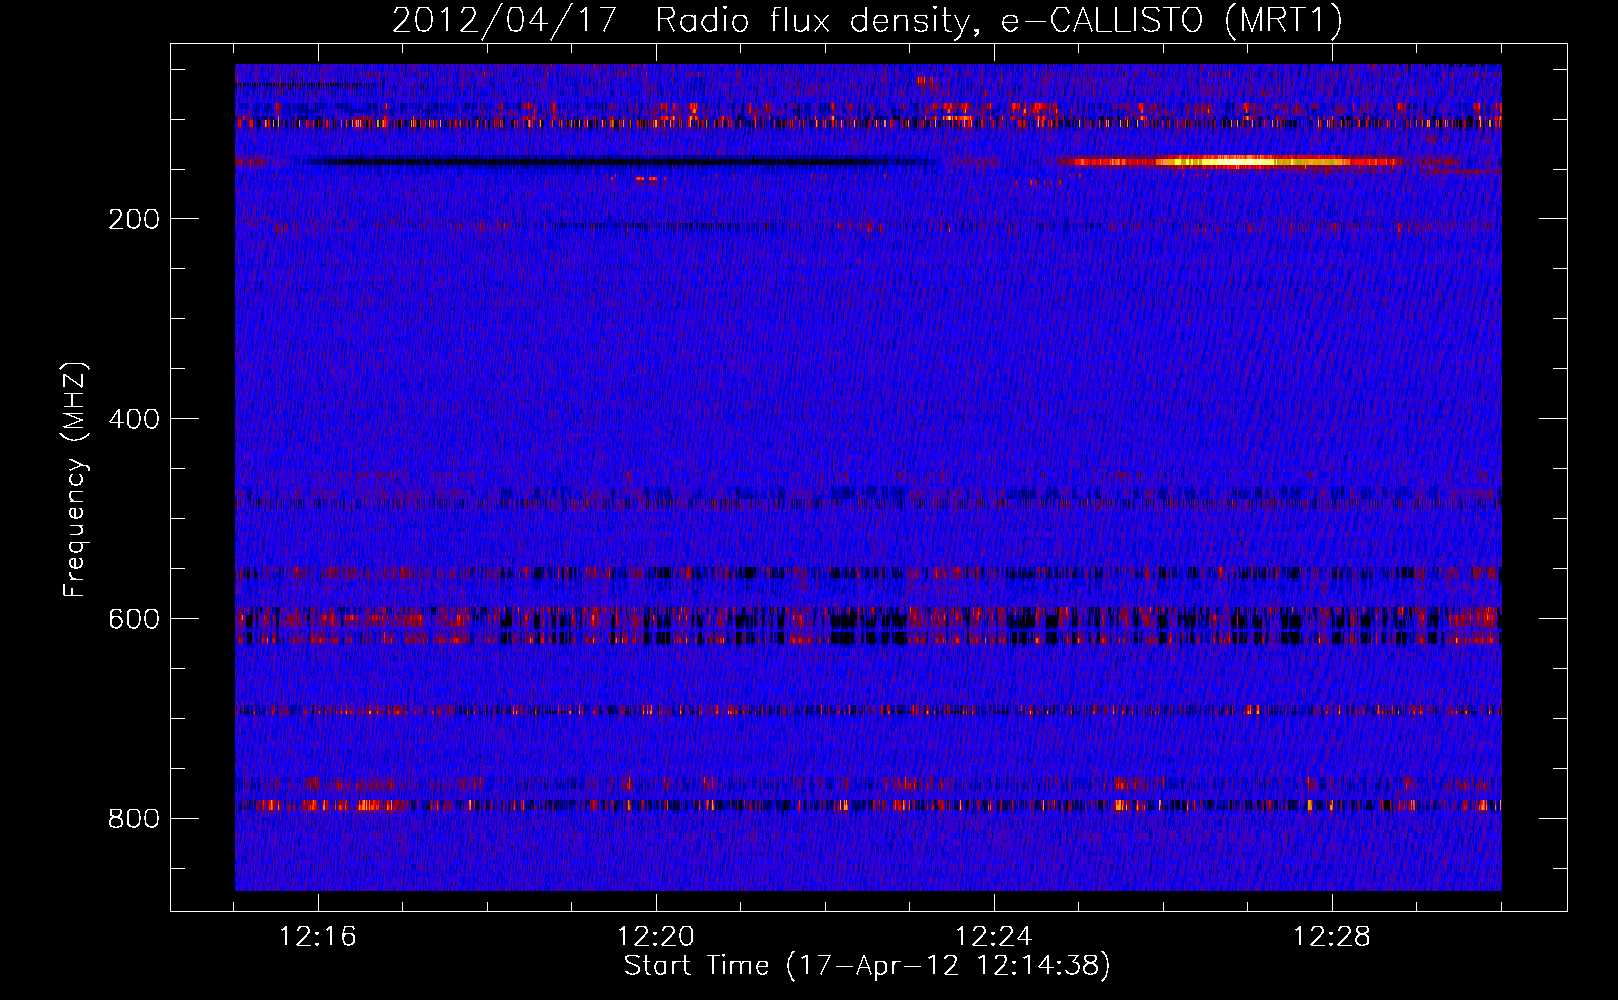
Task: Click the 12:28 time tick label
Action: point(1332,937)
